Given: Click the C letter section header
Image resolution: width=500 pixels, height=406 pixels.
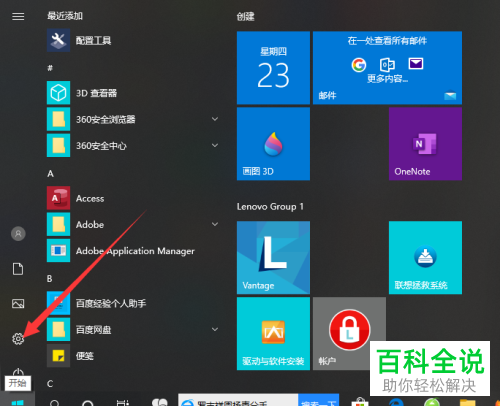Looking at the screenshot, I should pos(50,384).
